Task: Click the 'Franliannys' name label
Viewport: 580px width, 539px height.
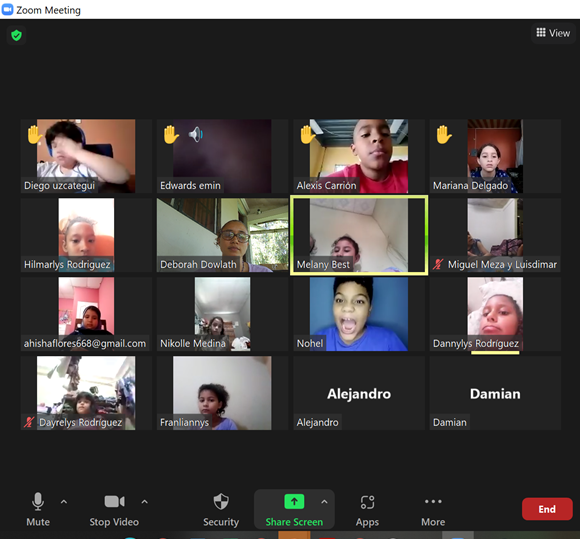Action: tap(184, 422)
